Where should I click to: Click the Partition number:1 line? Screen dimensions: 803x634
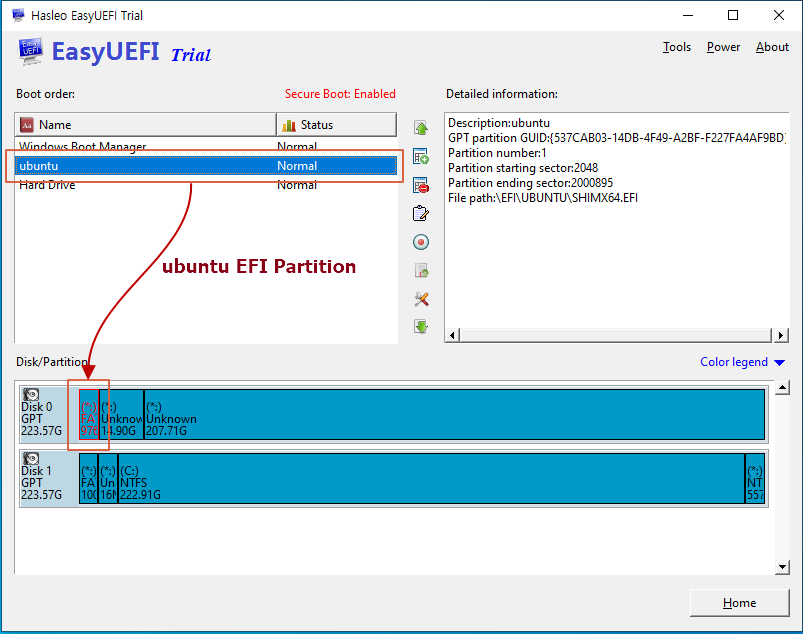[x=497, y=153]
